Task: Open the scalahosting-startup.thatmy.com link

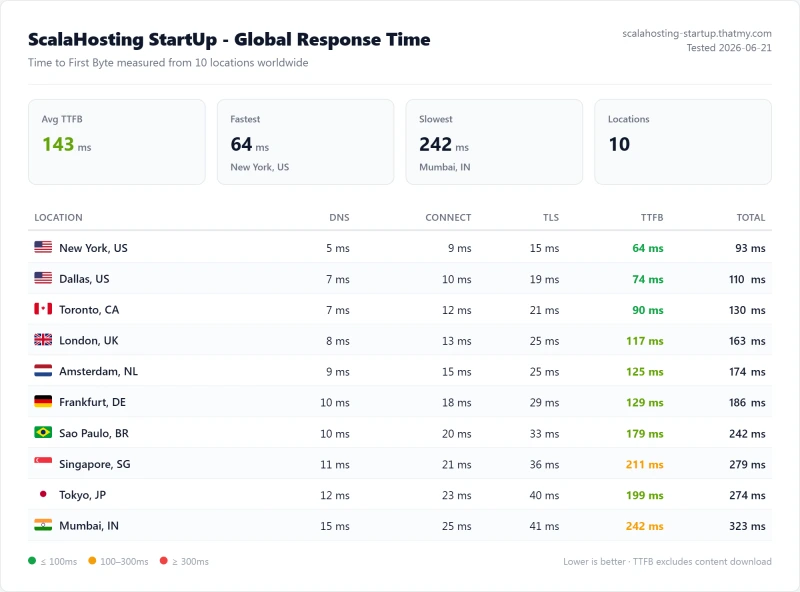Action: tap(696, 34)
